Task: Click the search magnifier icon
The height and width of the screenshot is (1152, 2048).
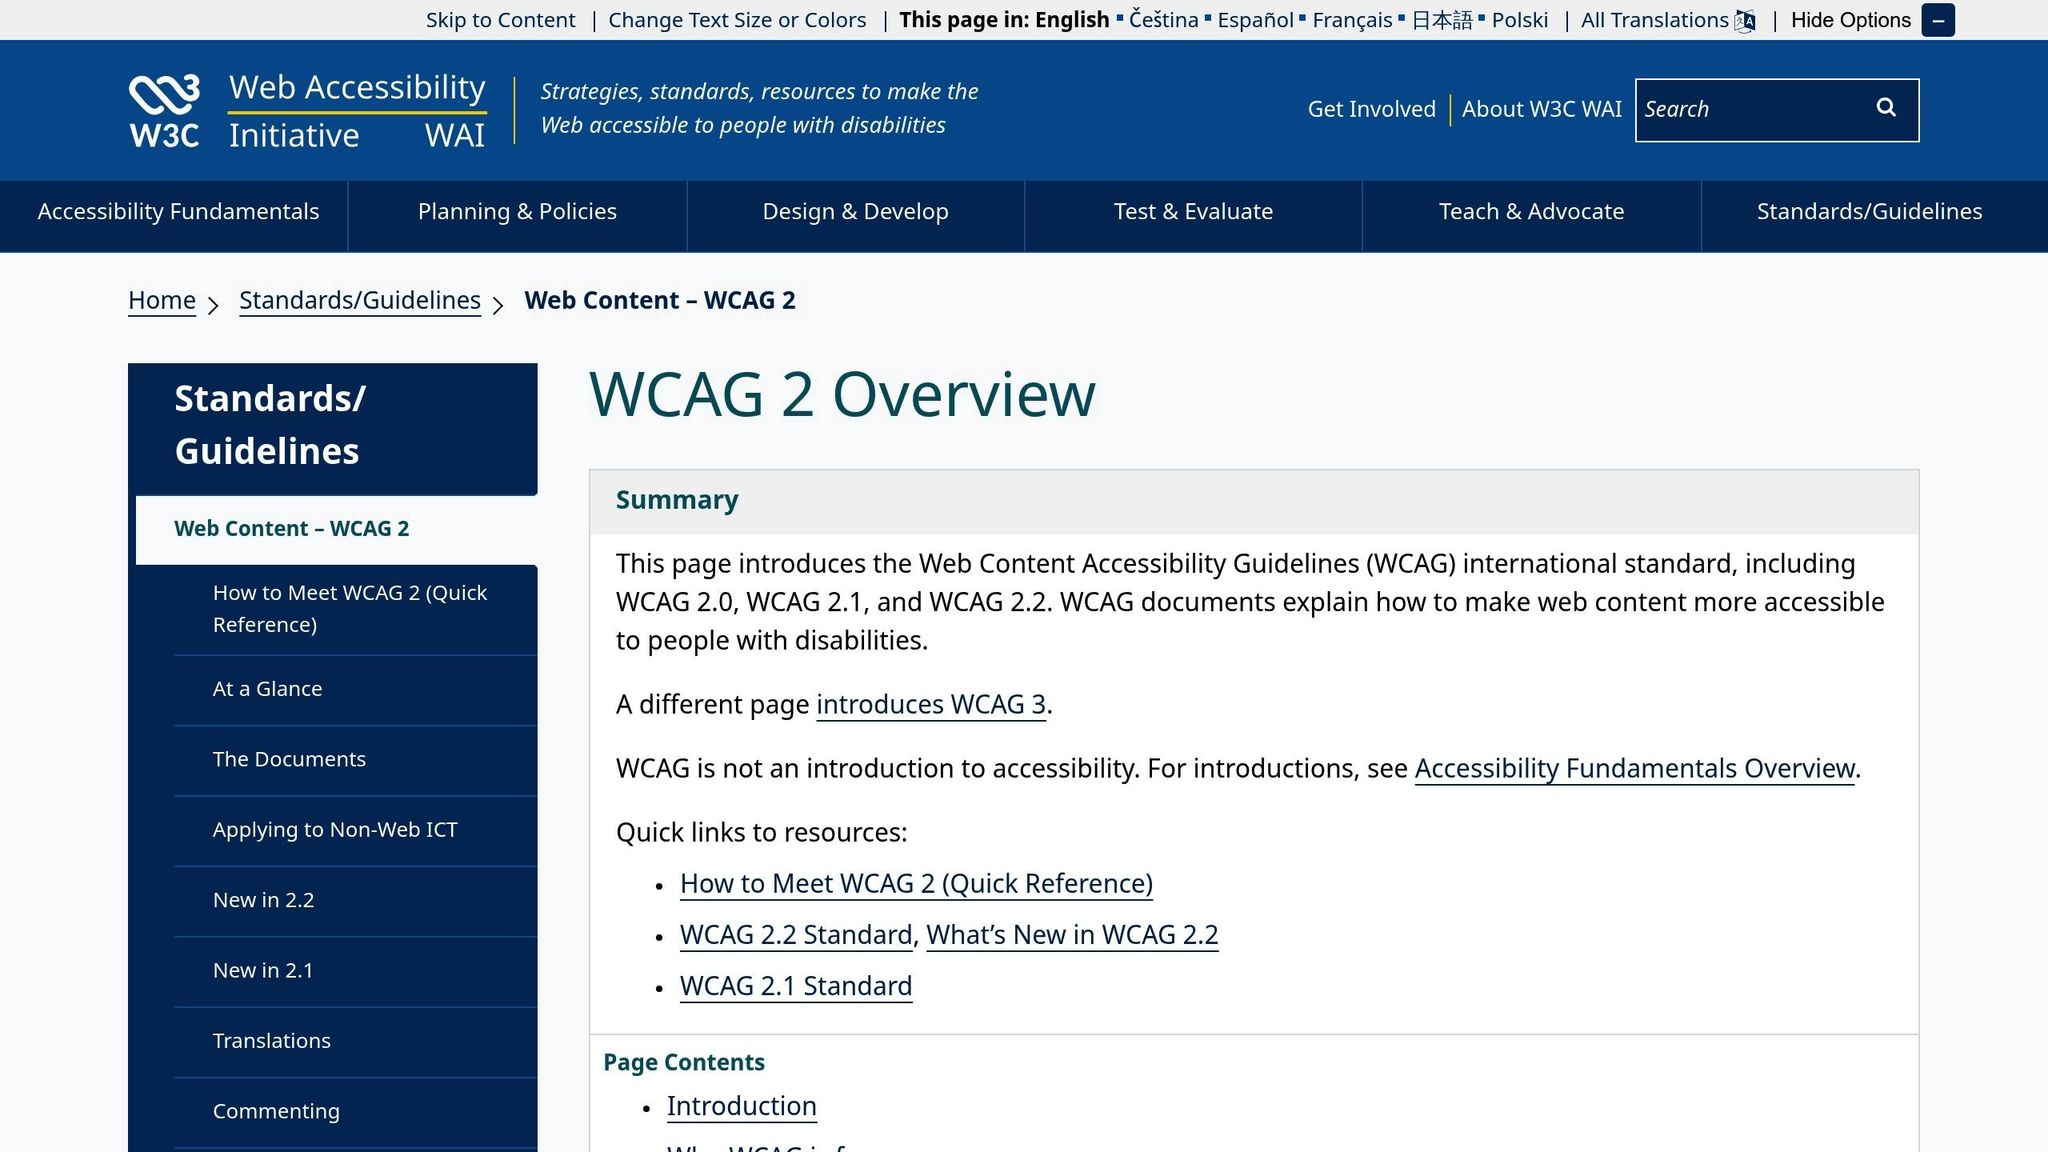Action: (x=1886, y=108)
